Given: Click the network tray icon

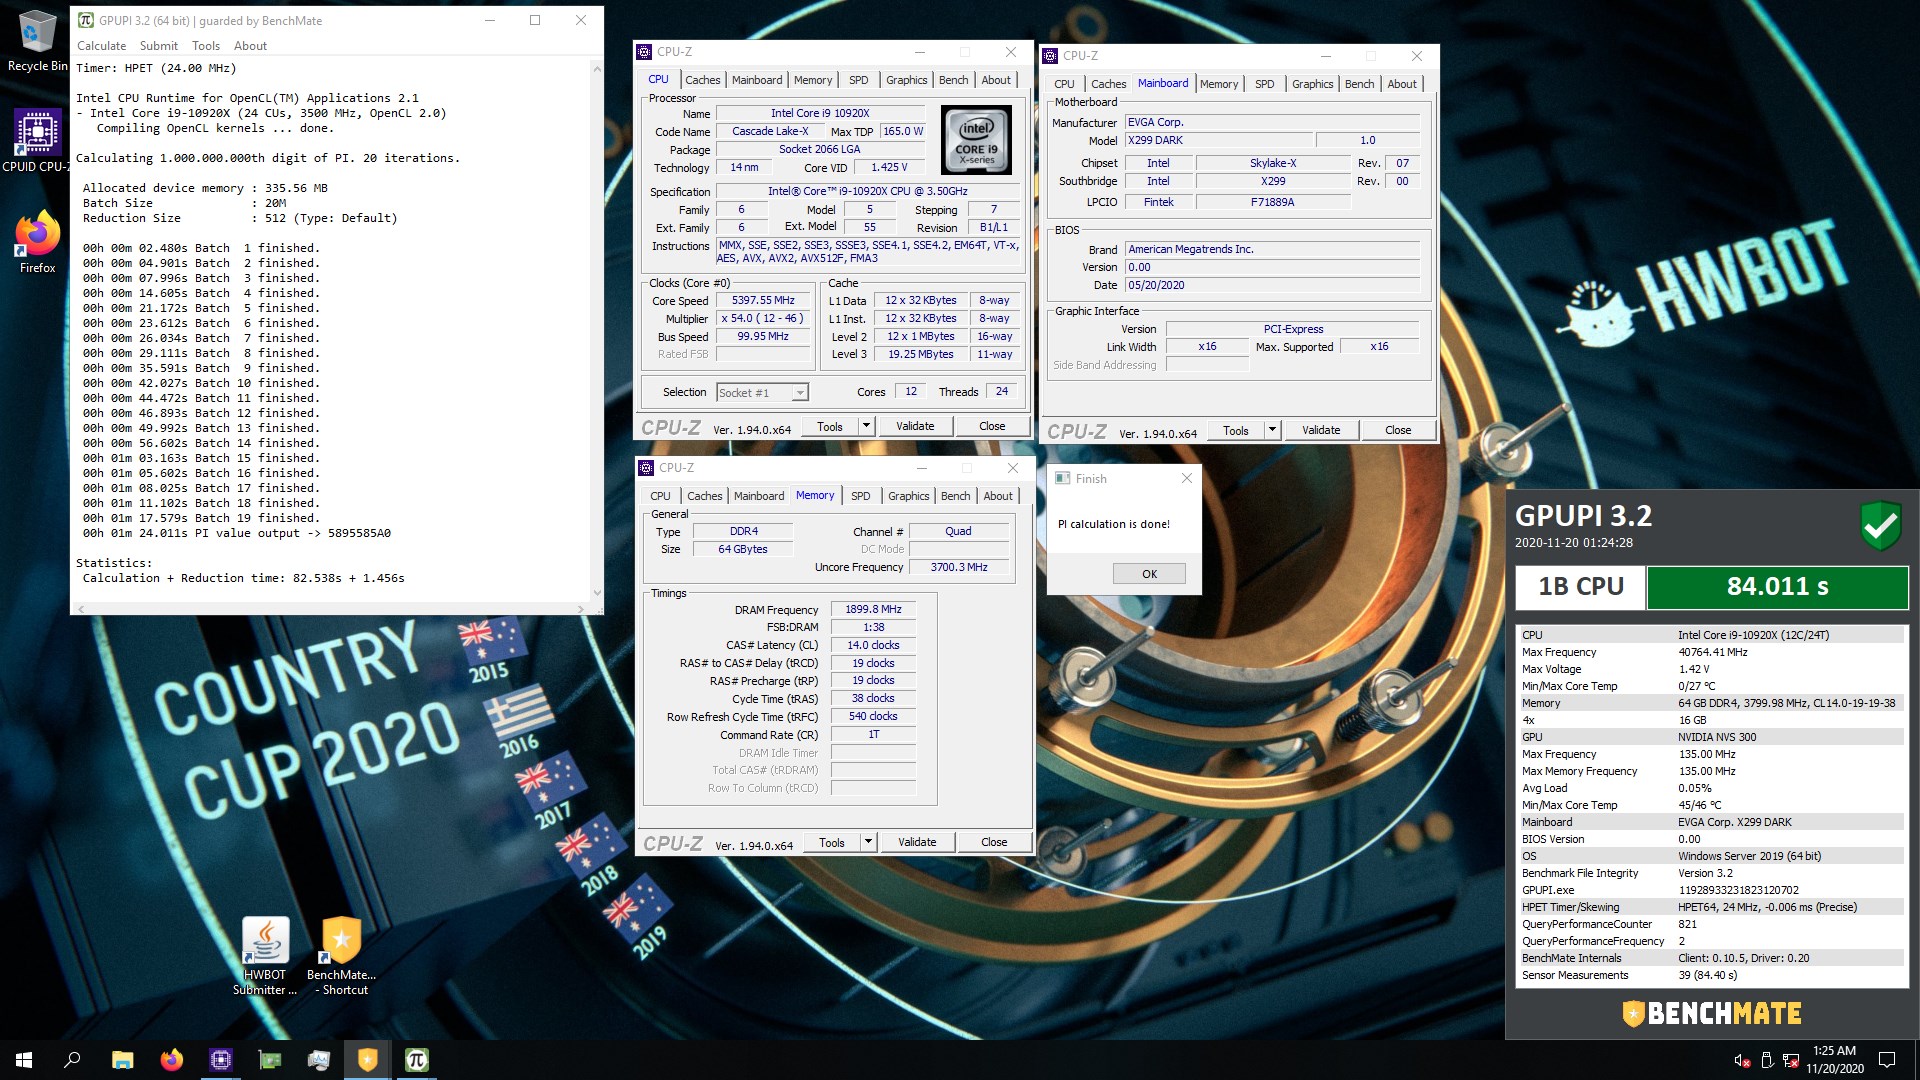Looking at the screenshot, I should [1791, 1060].
